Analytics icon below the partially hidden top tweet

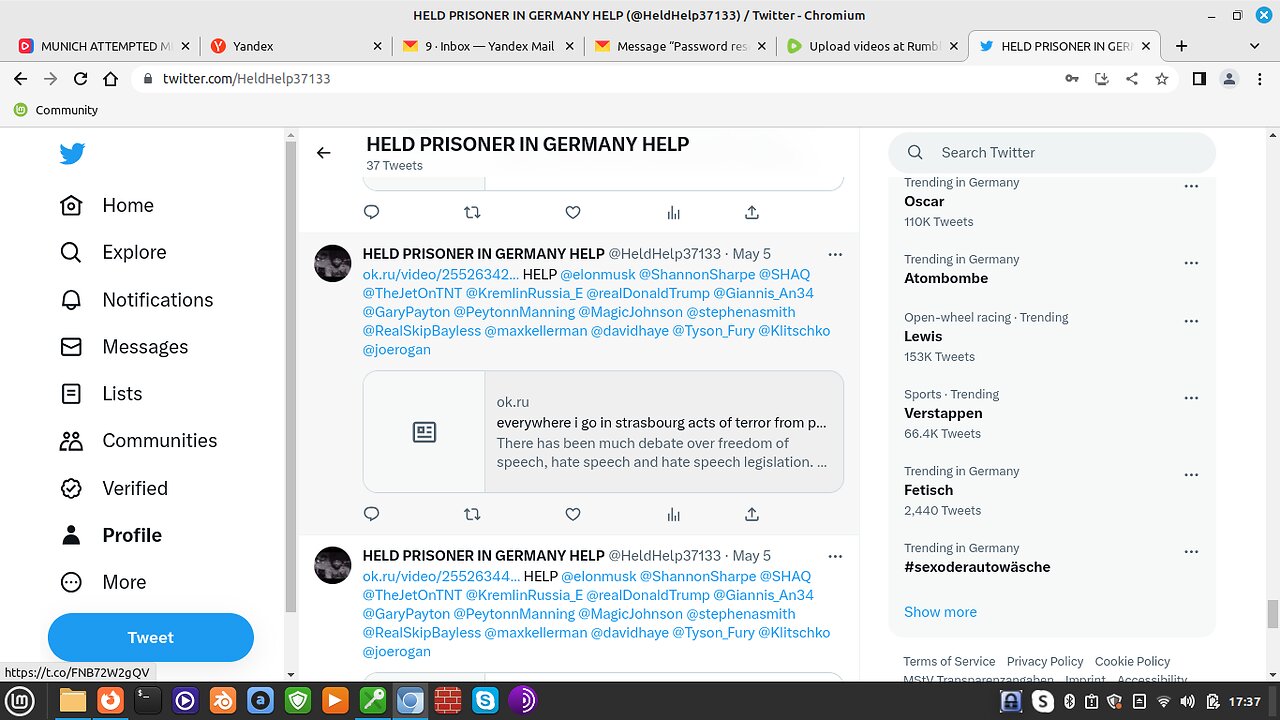[674, 212]
